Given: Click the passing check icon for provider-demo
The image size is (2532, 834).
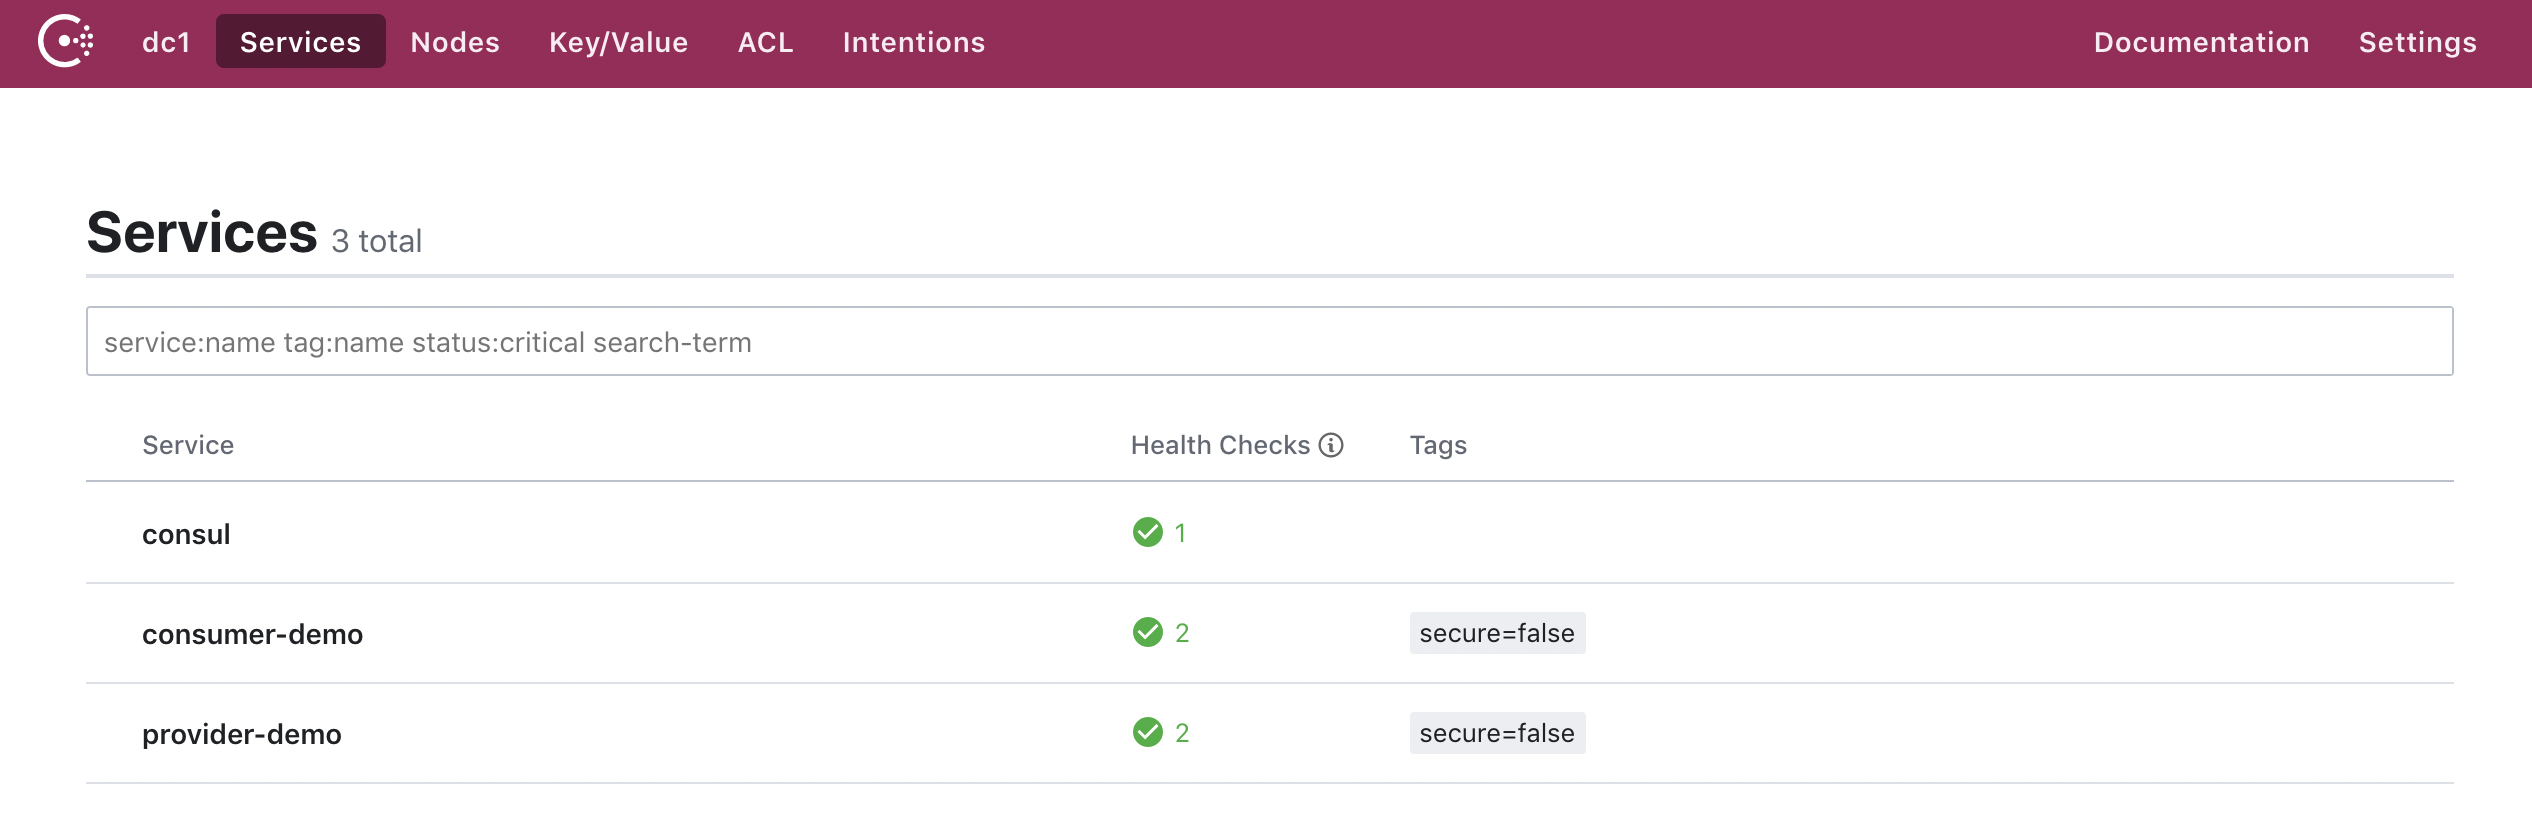Looking at the screenshot, I should click(x=1148, y=732).
